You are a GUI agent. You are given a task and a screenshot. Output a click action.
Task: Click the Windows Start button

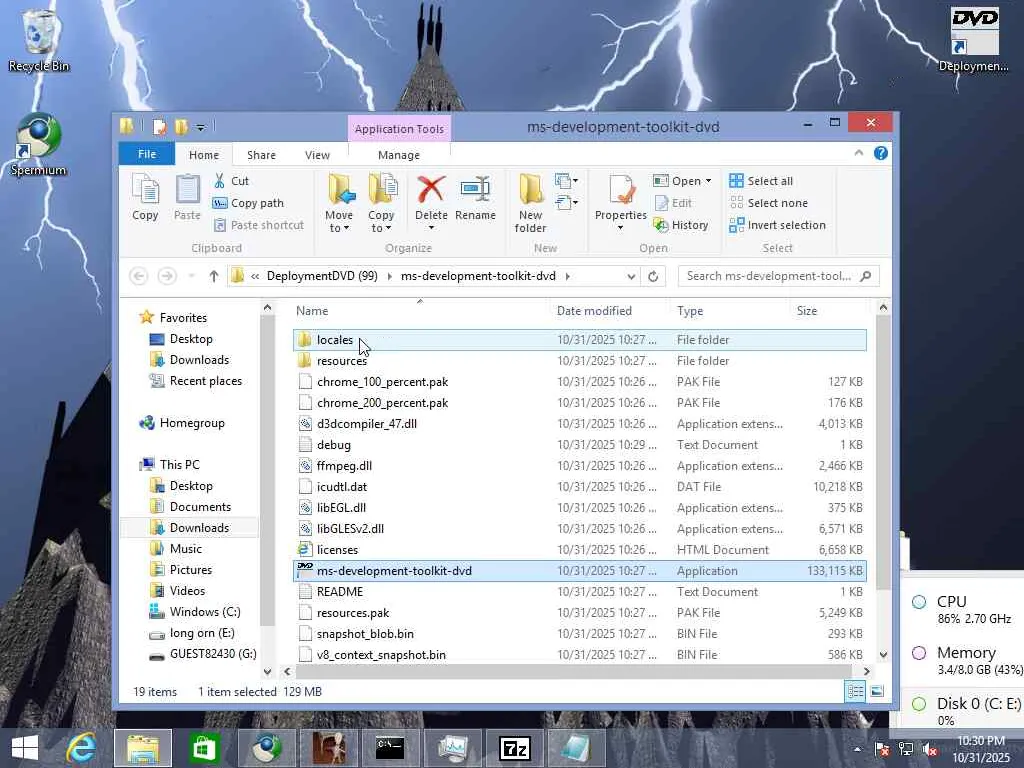coord(25,748)
